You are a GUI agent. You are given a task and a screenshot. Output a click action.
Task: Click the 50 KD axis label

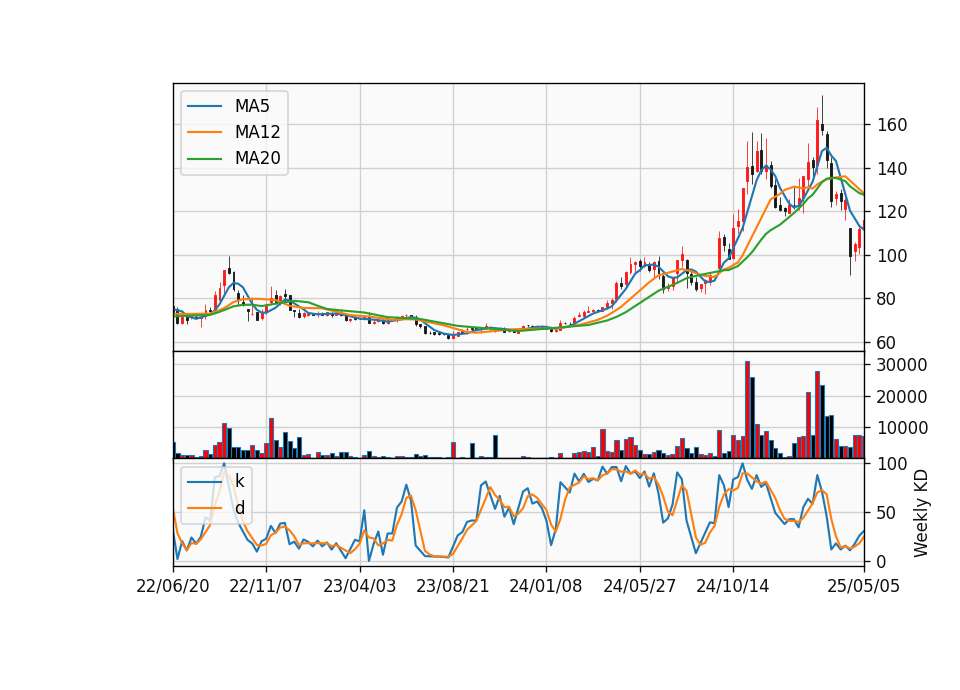pyautogui.click(x=887, y=512)
